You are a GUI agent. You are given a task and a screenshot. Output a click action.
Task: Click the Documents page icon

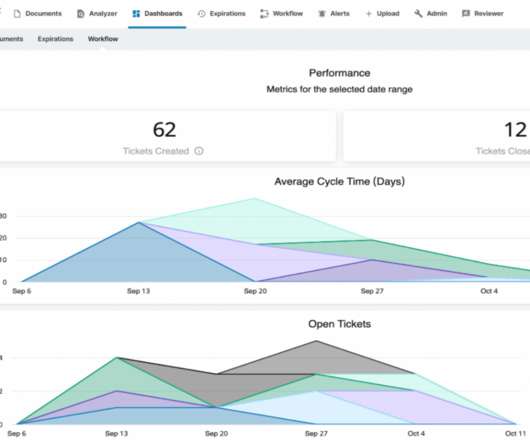click(x=17, y=14)
